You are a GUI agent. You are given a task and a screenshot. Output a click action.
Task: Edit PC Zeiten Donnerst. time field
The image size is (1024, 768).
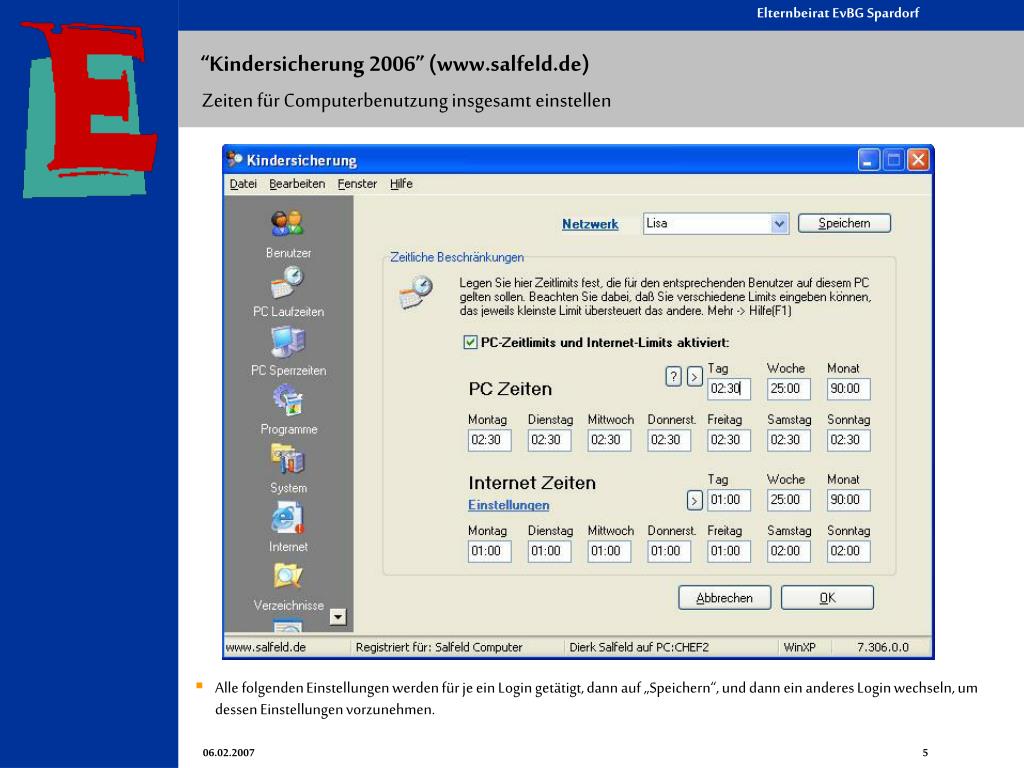pos(669,440)
